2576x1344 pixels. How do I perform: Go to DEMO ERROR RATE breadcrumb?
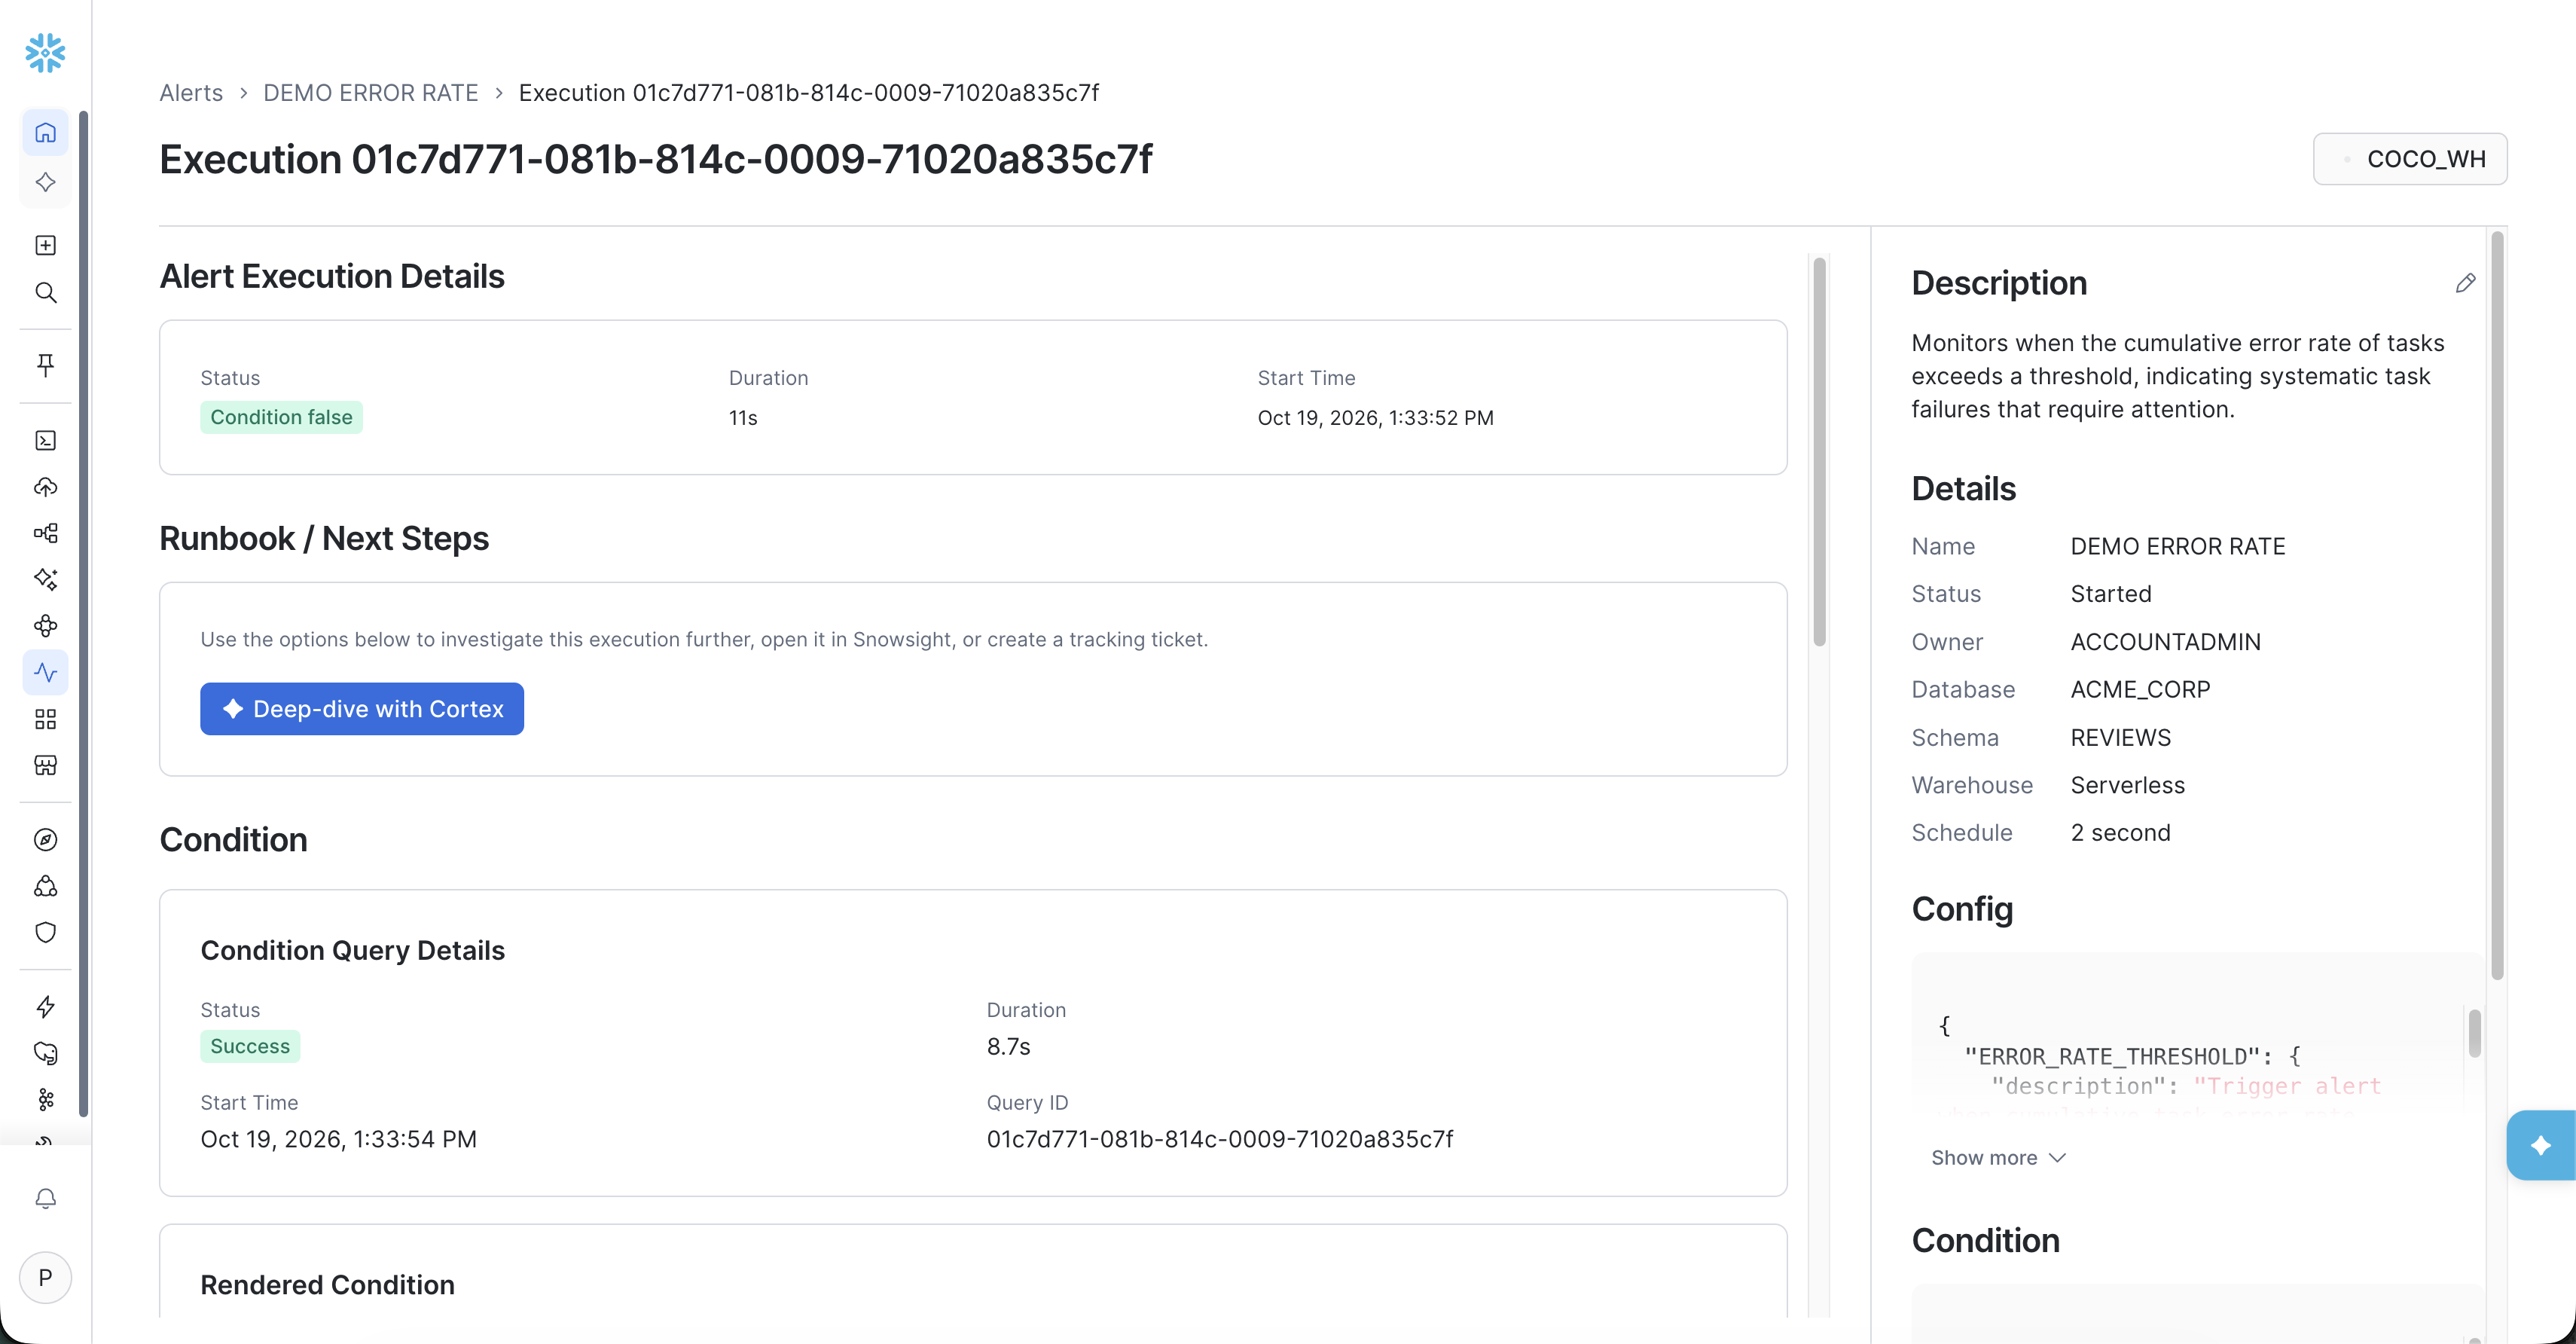pyautogui.click(x=370, y=93)
